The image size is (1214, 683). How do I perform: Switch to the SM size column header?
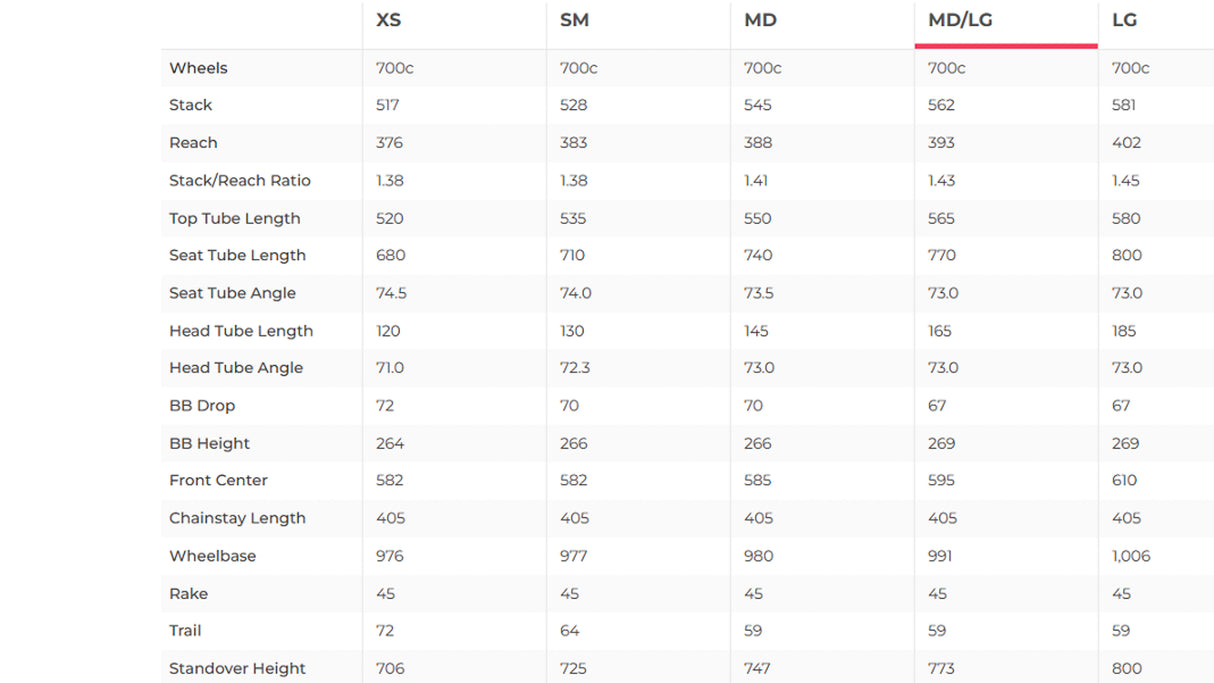point(574,20)
